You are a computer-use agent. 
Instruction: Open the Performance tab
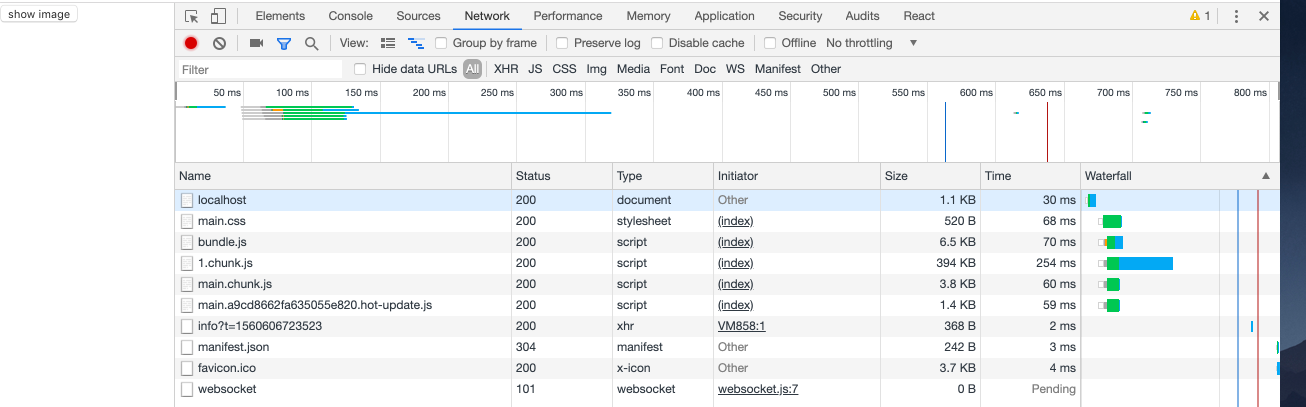pos(568,16)
